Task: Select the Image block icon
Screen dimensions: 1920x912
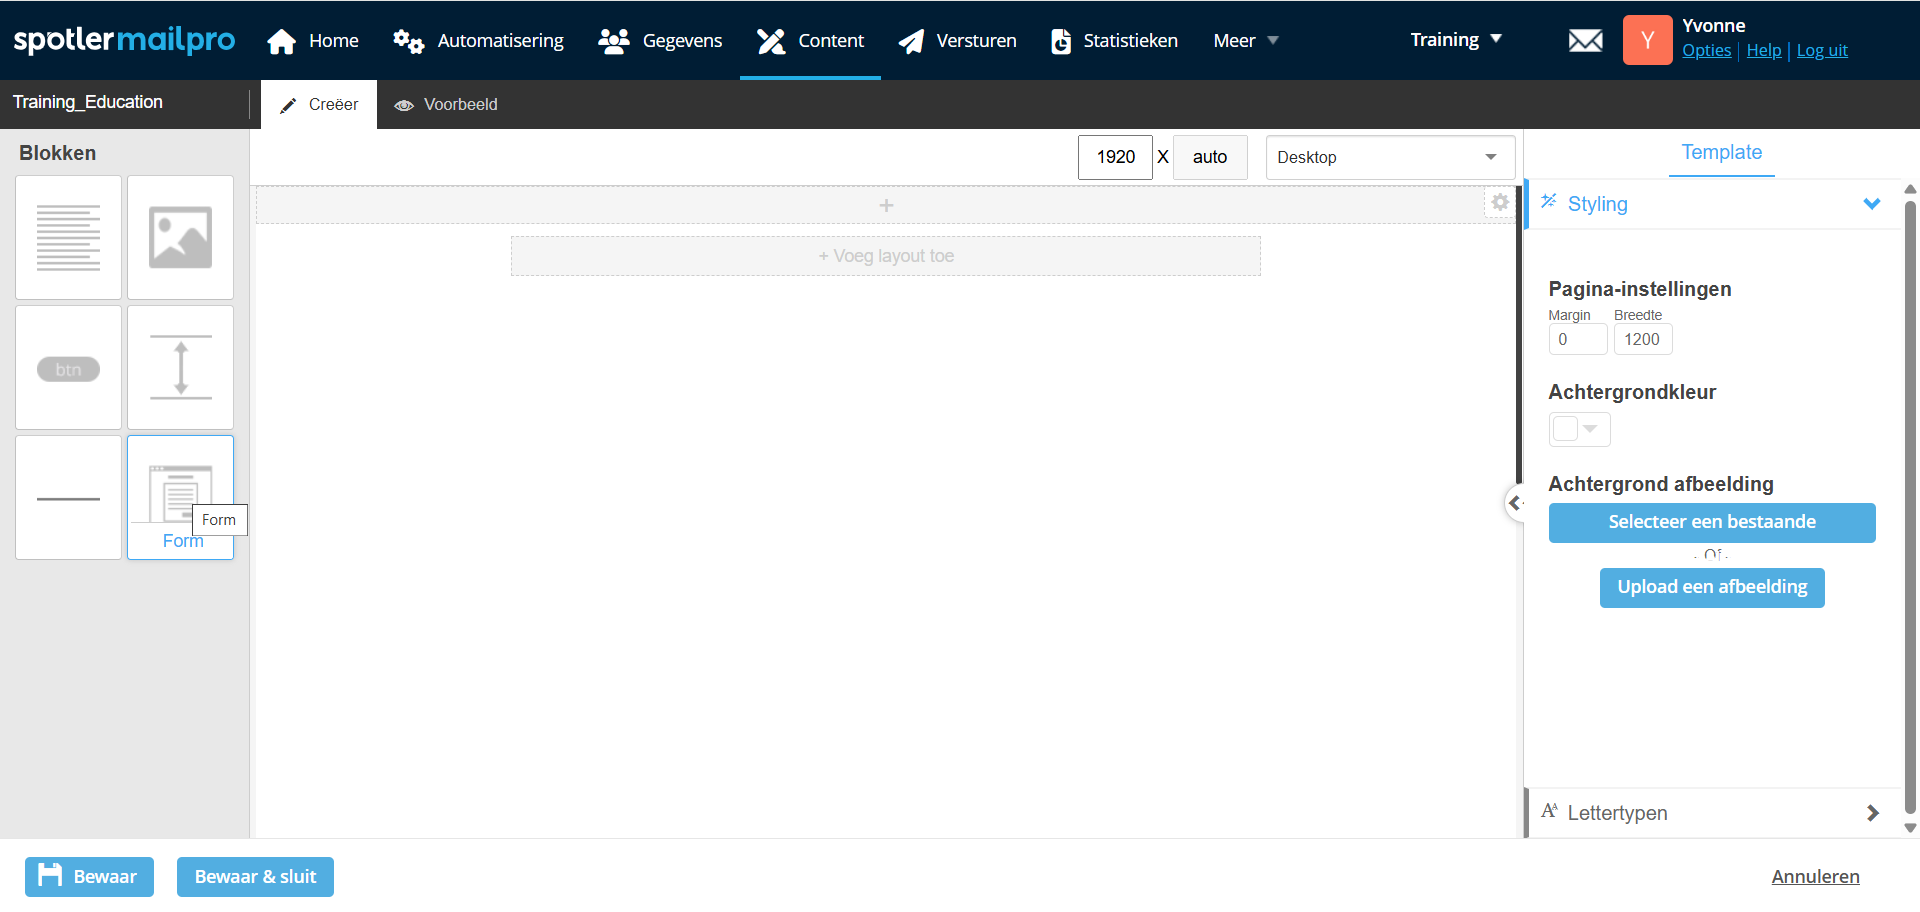Action: point(180,238)
